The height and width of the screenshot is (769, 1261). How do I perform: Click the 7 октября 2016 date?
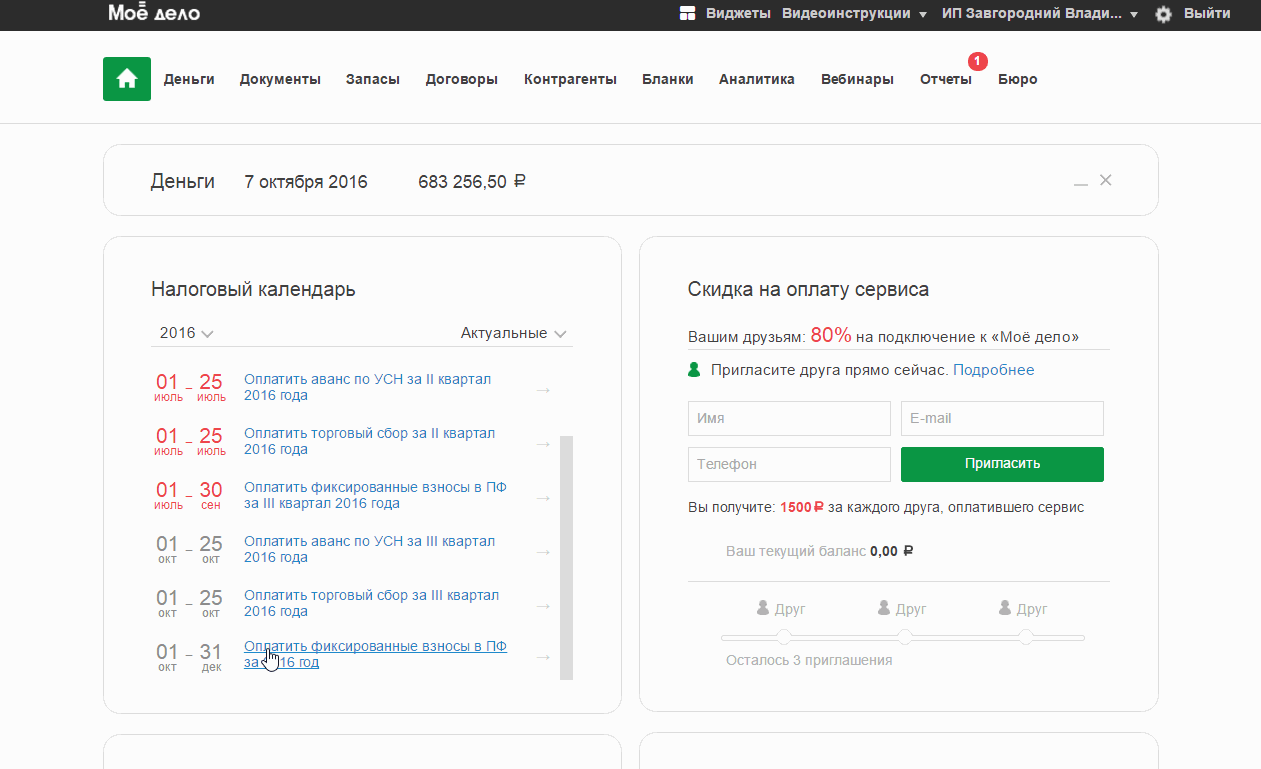pos(306,182)
